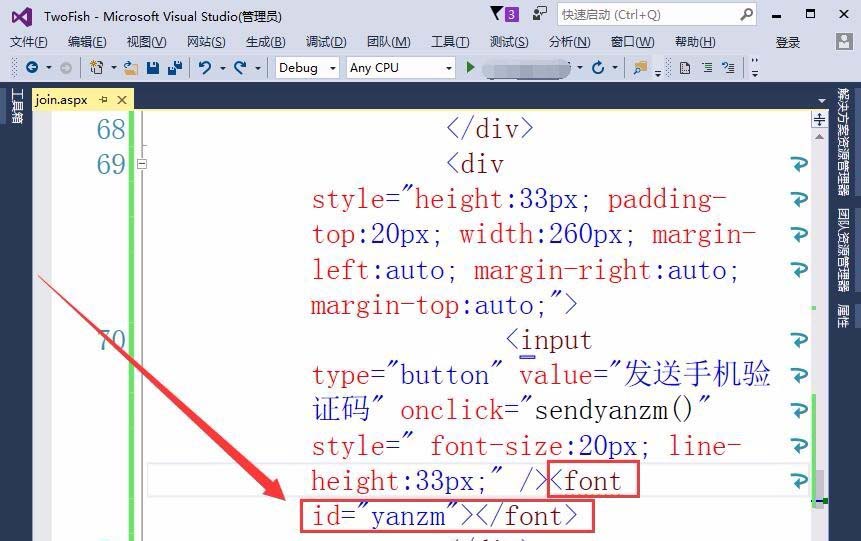Click the Comment Selection lines icon
This screenshot has width=861, height=541.
[x=707, y=68]
